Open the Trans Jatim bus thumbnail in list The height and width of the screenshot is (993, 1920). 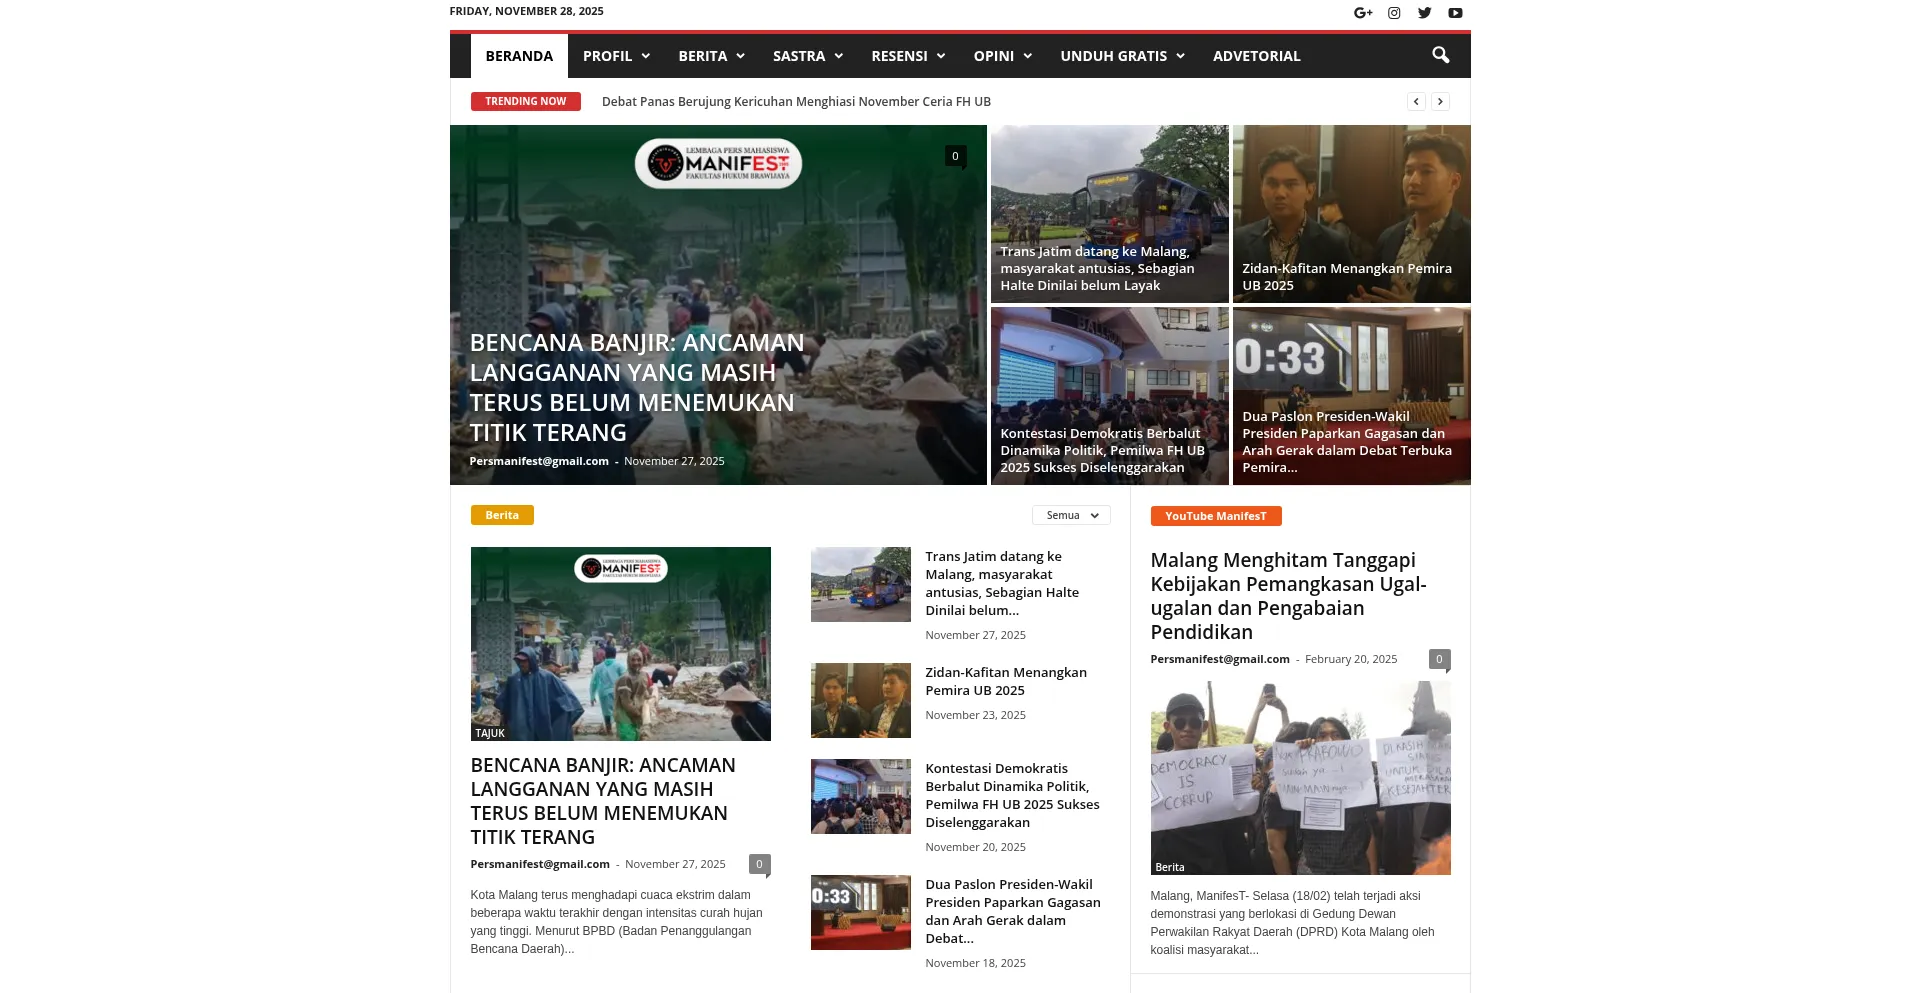point(860,584)
